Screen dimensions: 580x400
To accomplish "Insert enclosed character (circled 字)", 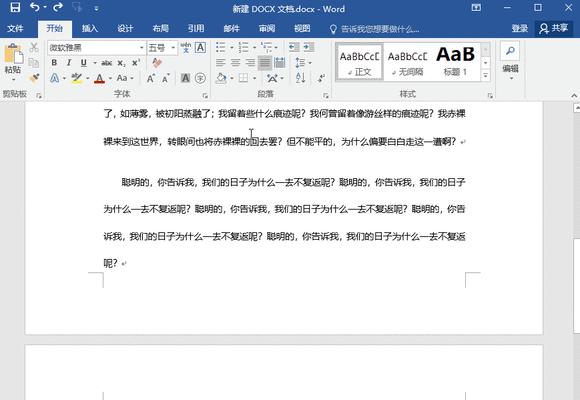I will click(x=200, y=78).
